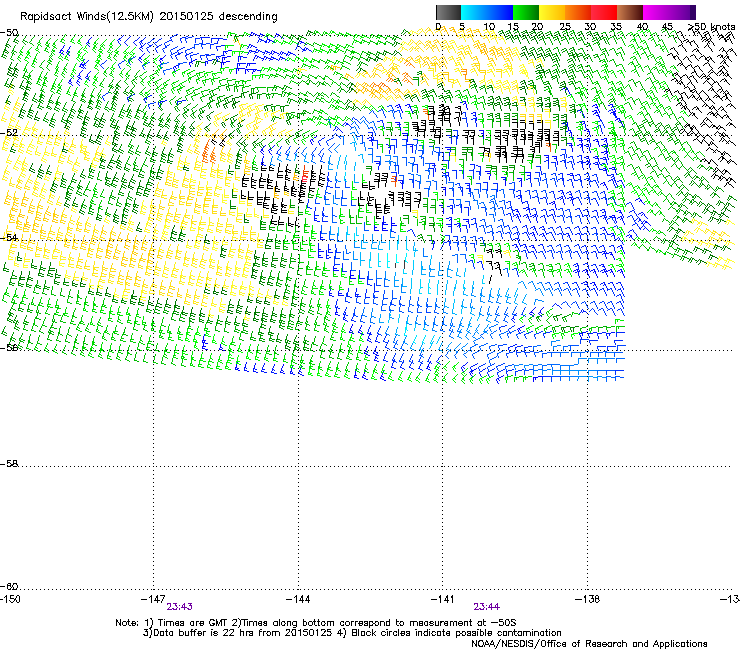Click the purple 23:43 swath time label
The image size is (740, 650).
[179, 607]
